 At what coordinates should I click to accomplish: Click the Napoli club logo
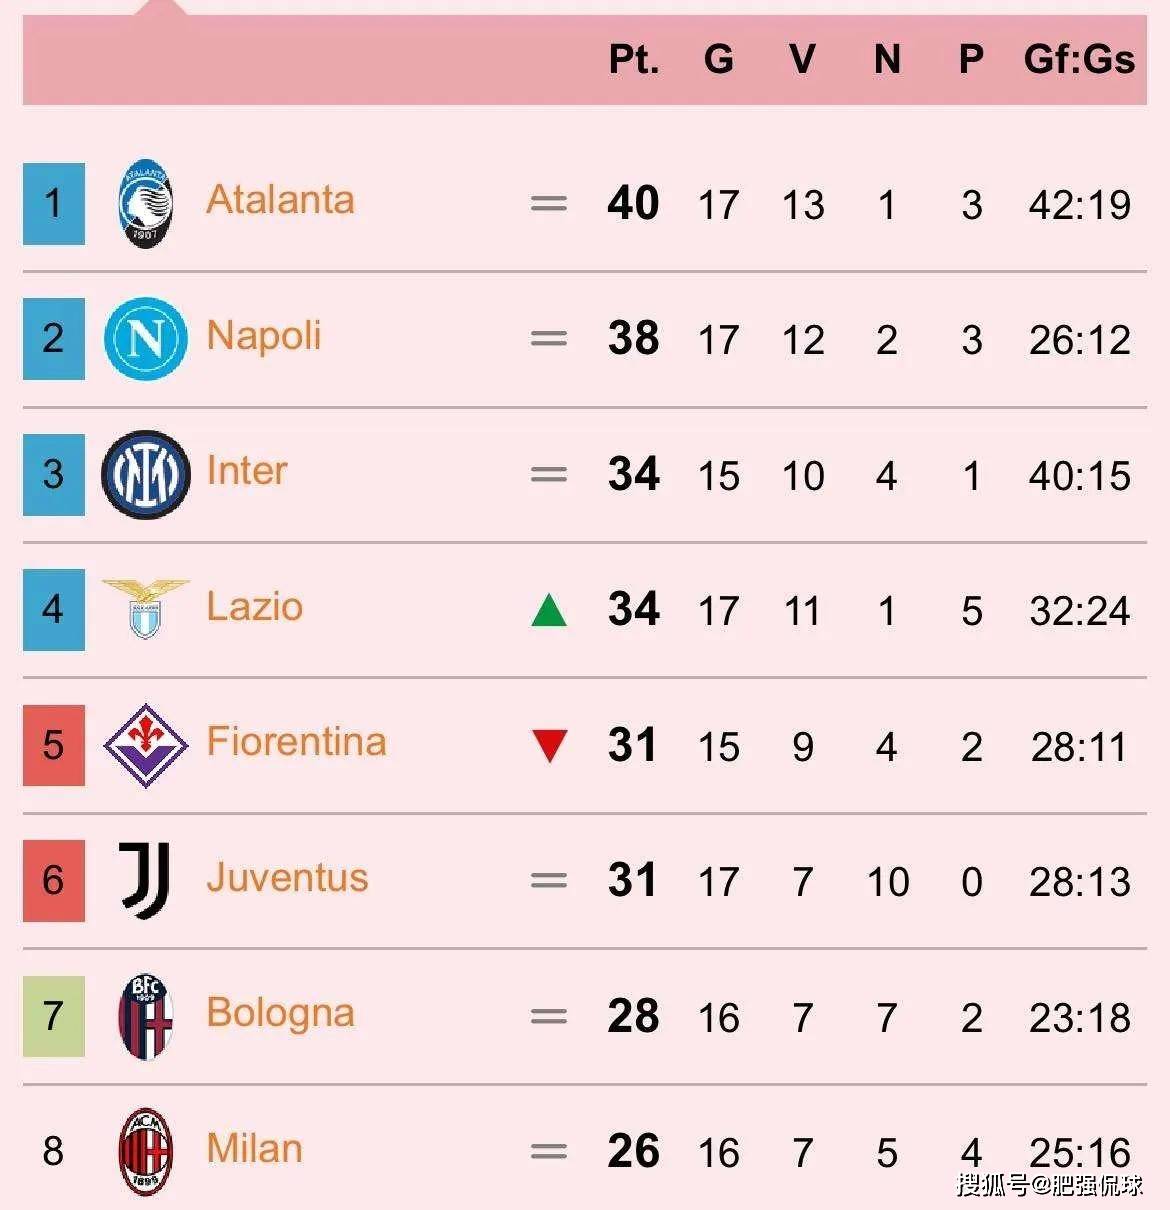pyautogui.click(x=146, y=339)
